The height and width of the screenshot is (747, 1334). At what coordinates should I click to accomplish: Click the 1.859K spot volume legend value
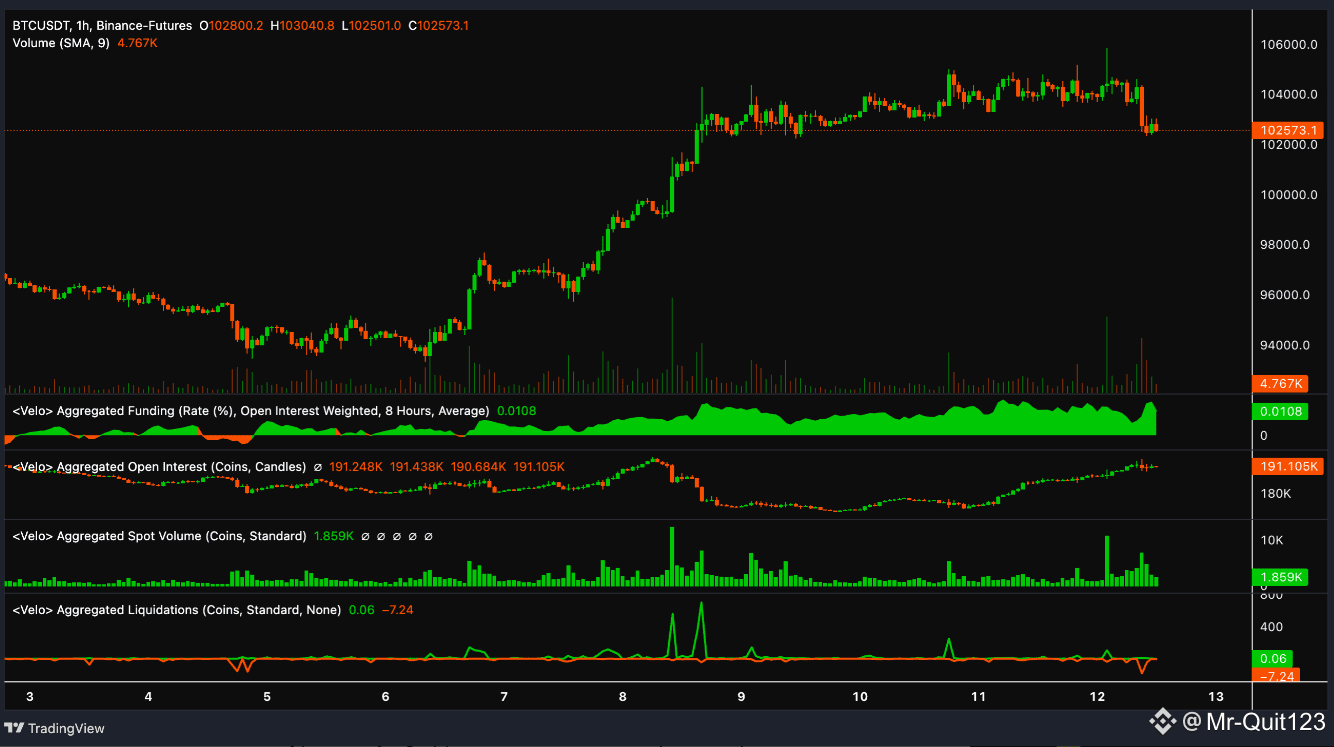pos(334,536)
